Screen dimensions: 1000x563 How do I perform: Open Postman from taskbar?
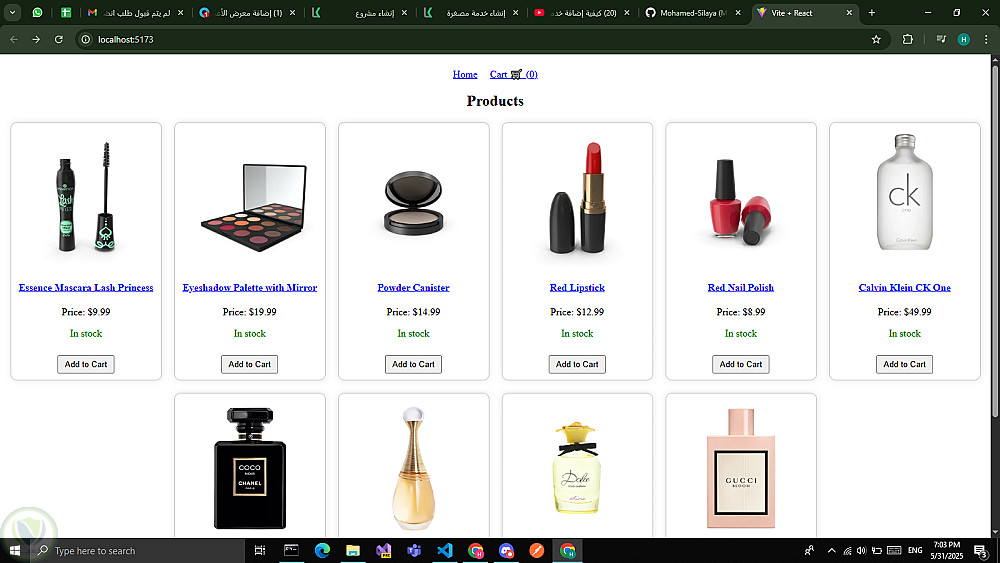(x=537, y=550)
